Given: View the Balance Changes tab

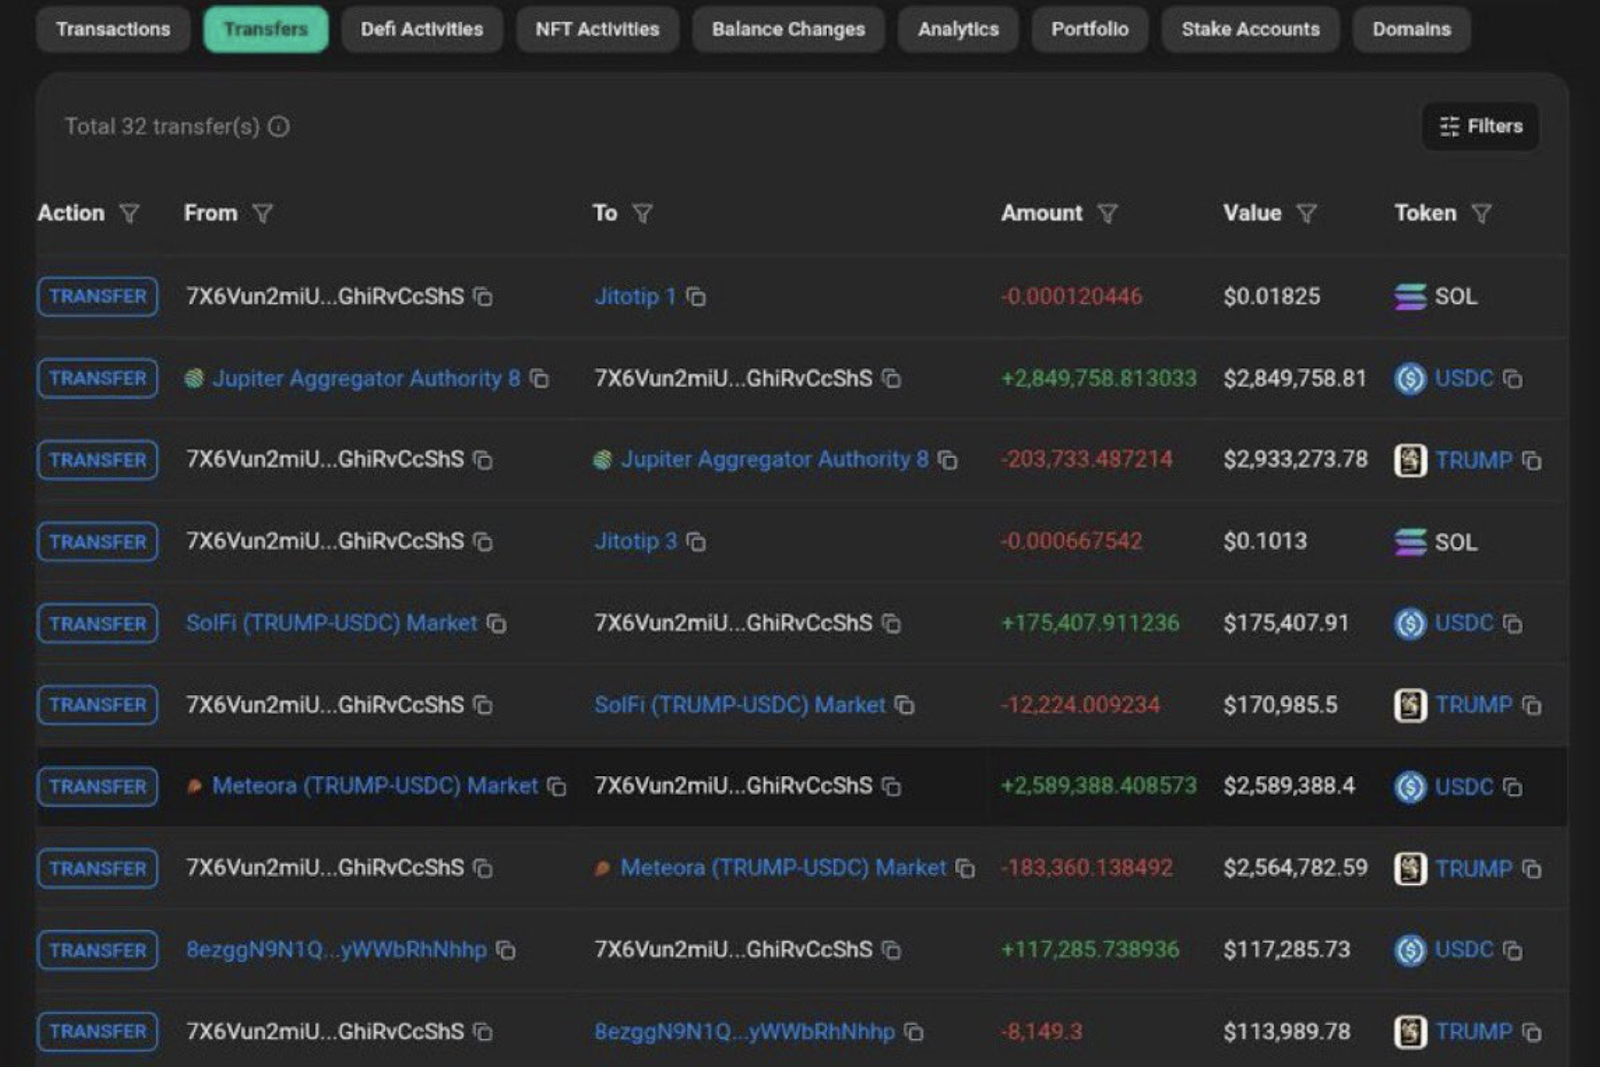Looking at the screenshot, I should pyautogui.click(x=788, y=29).
